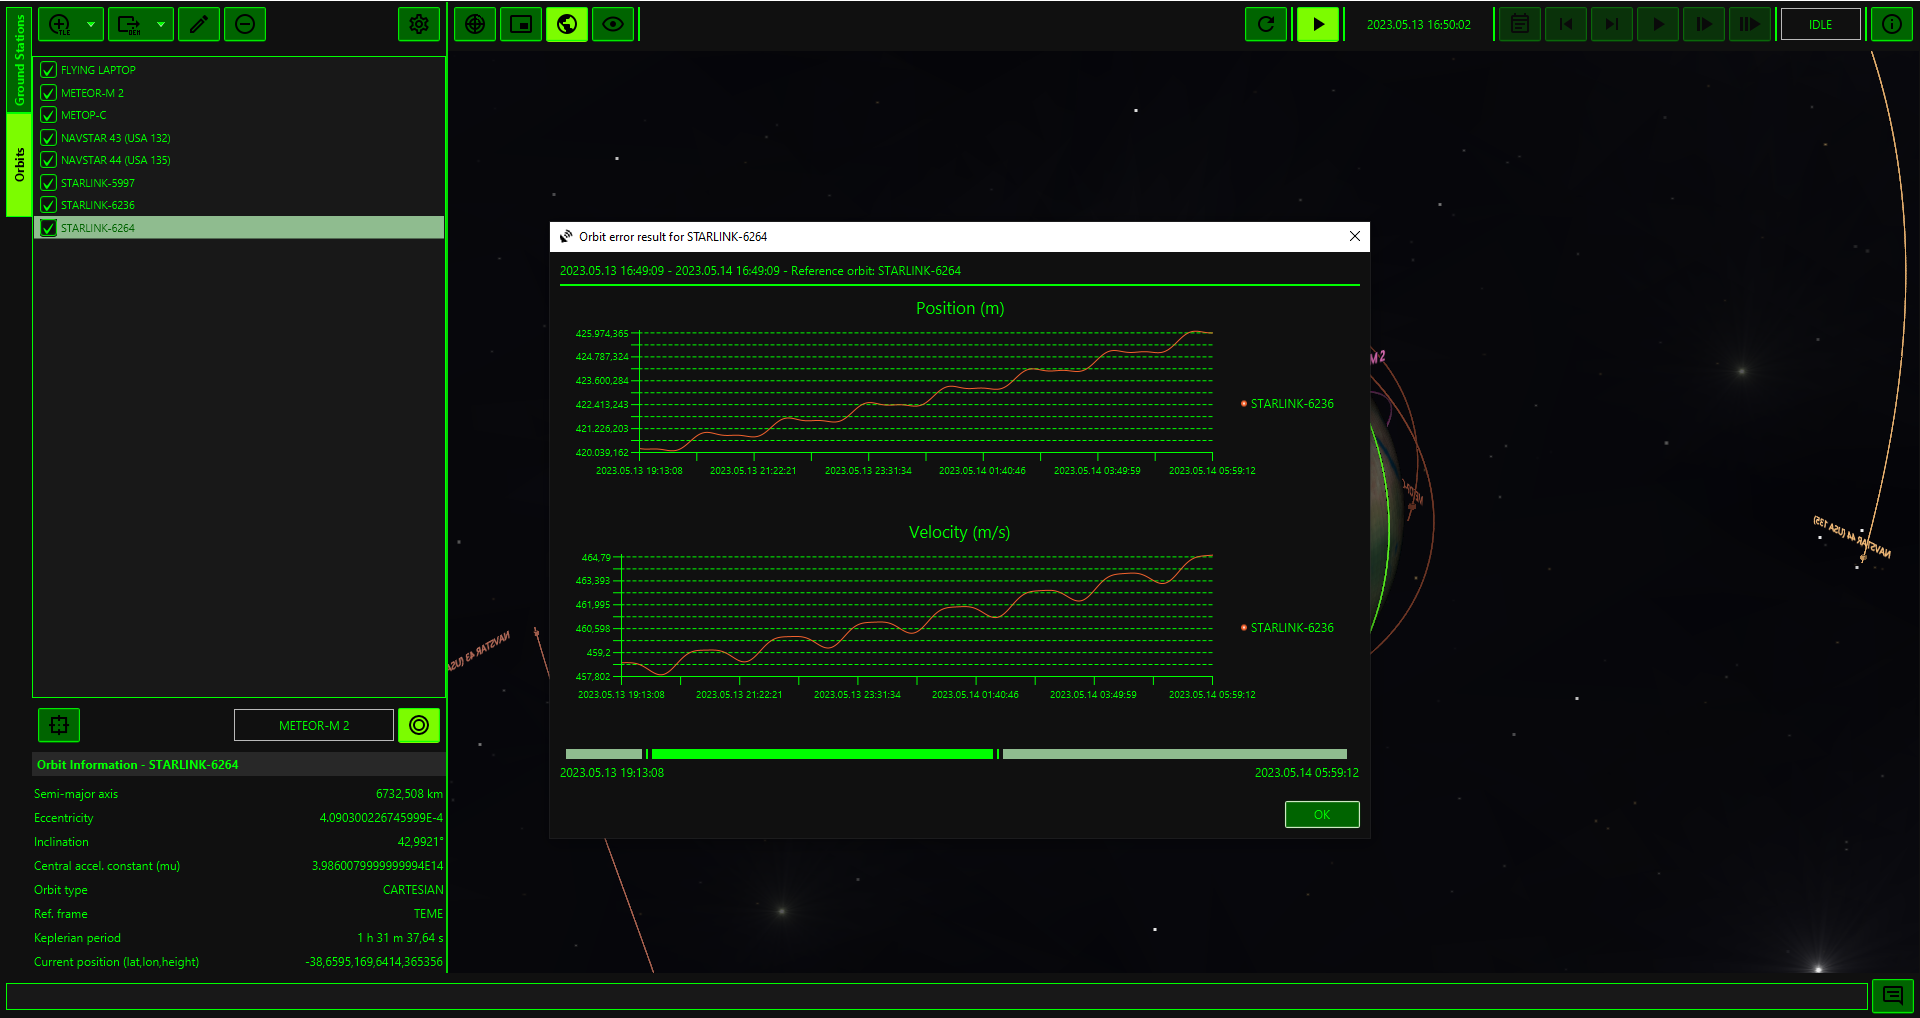1920x1018 pixels.
Task: Click STARLINK-6236 legend of Position chart
Action: click(x=1287, y=404)
